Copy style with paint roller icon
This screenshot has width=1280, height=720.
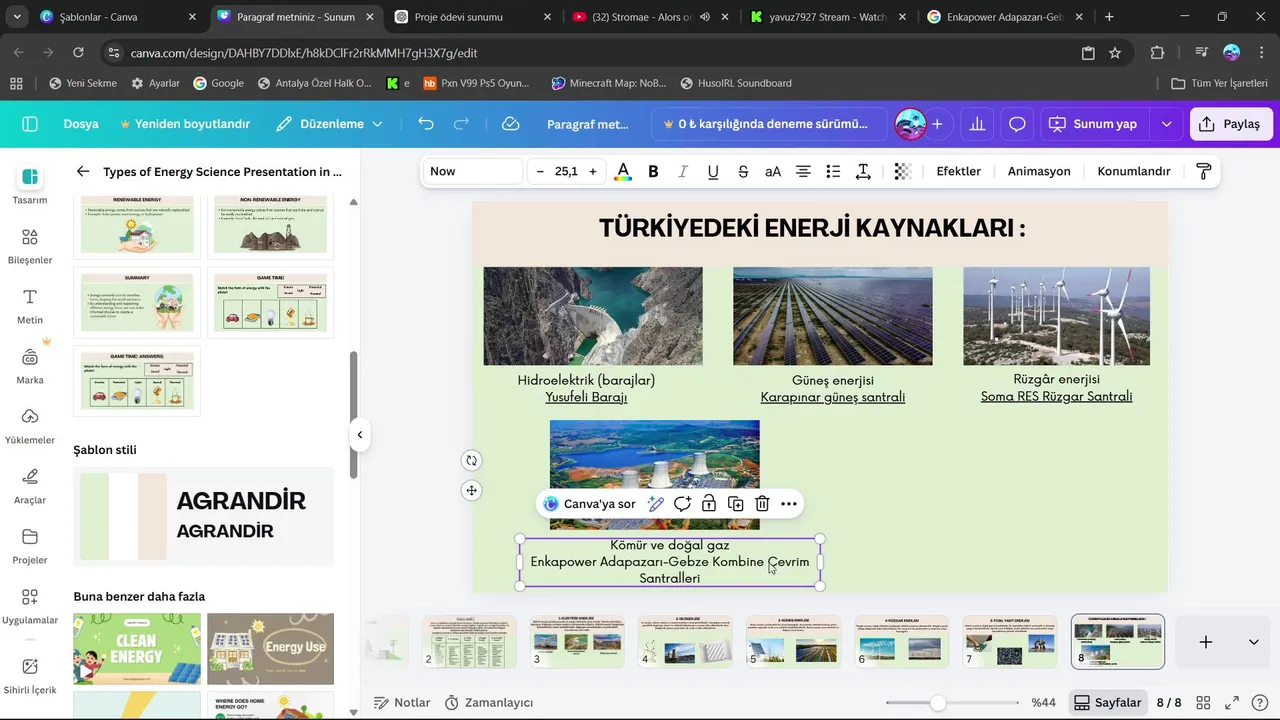coord(1203,172)
